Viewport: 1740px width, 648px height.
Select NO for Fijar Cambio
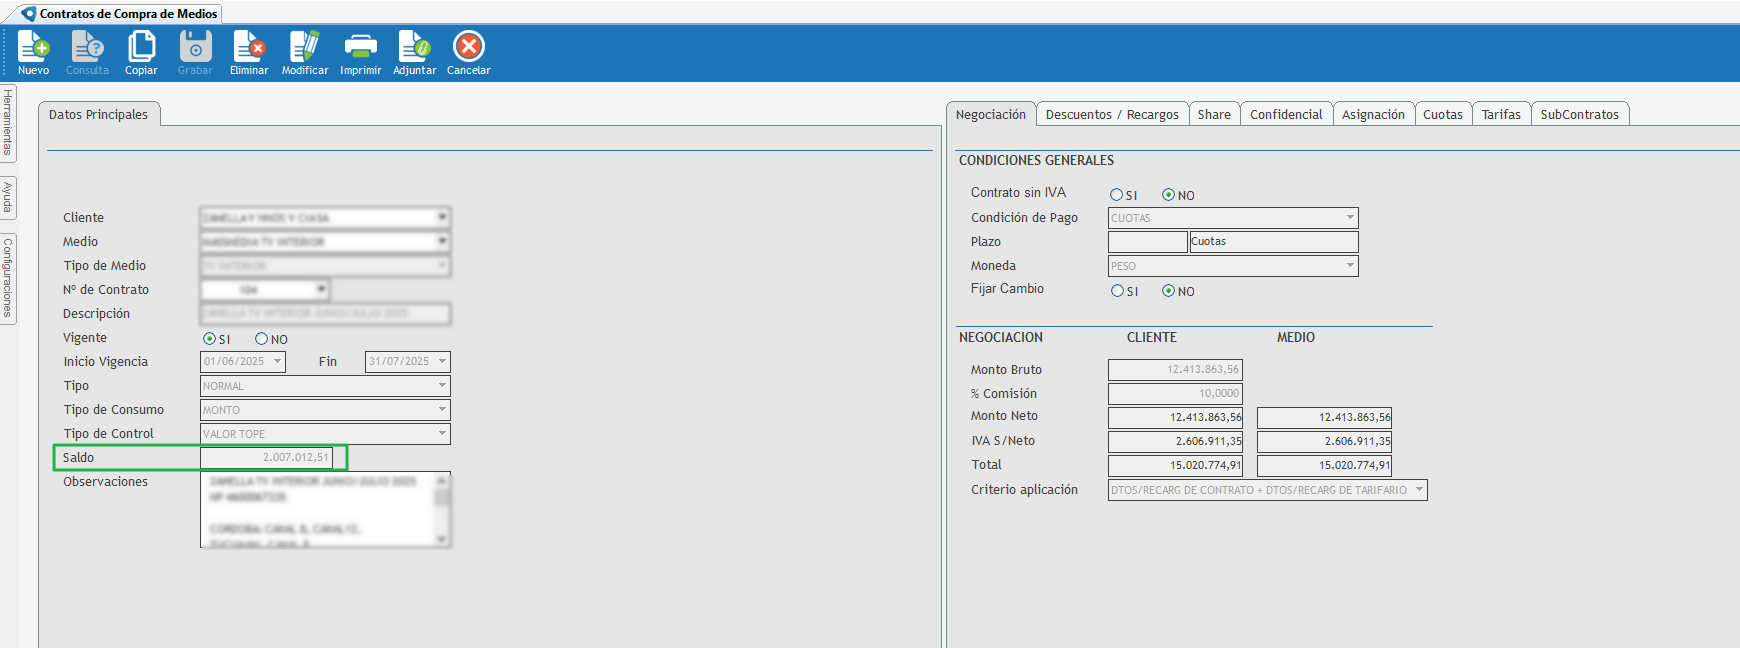1168,291
